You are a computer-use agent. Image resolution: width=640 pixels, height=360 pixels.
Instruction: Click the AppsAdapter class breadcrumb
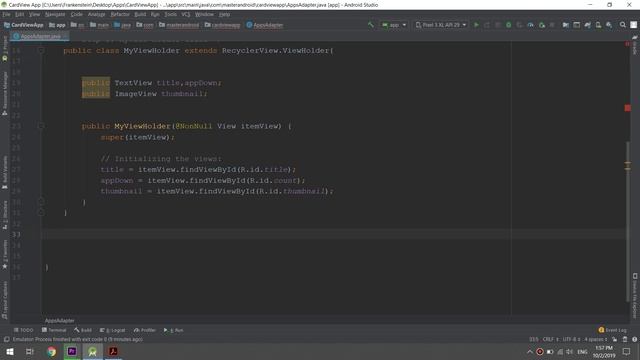point(264,25)
